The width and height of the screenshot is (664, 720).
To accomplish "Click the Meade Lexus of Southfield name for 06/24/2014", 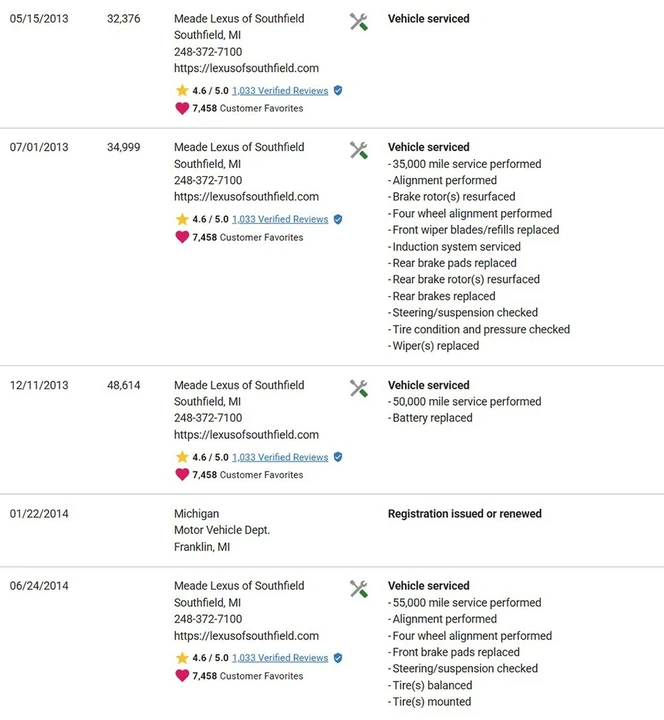I will click(x=239, y=586).
